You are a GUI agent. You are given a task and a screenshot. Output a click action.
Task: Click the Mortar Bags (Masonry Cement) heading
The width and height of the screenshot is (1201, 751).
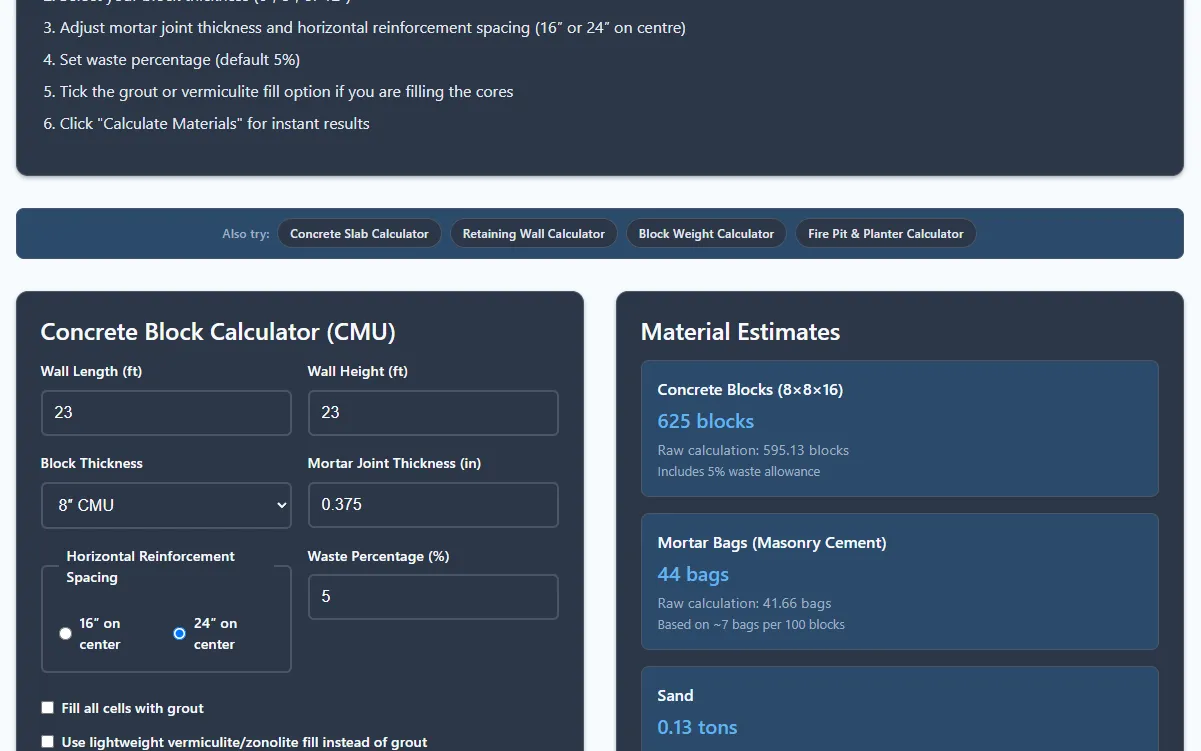tap(772, 543)
